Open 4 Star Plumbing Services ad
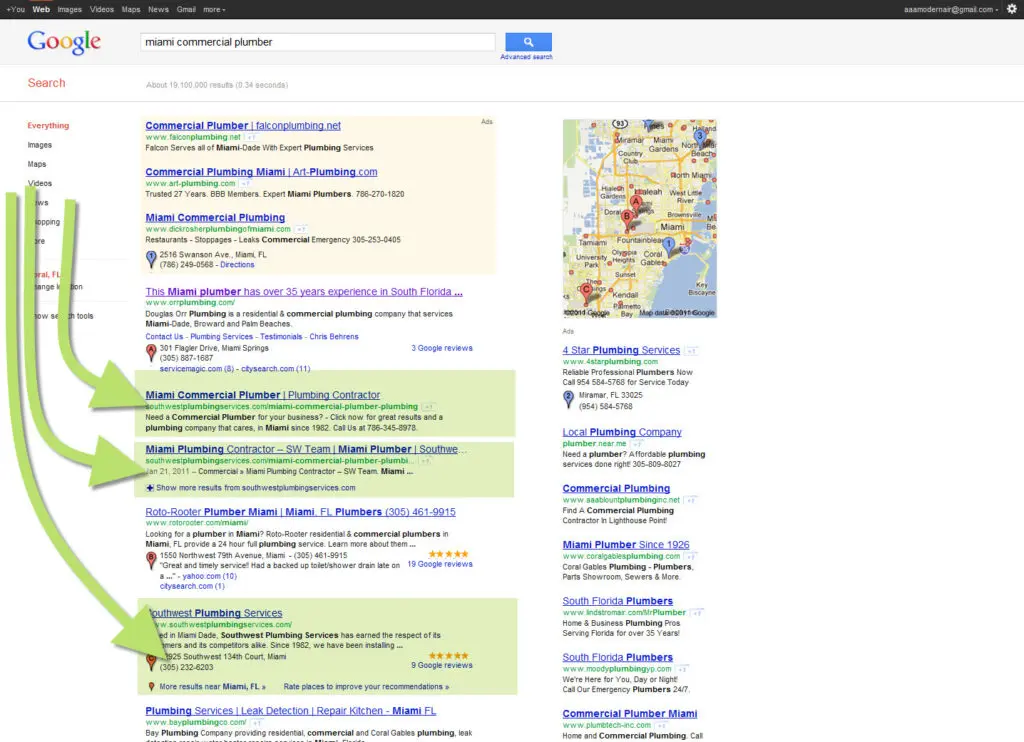Viewport: 1024px width, 742px height. [621, 350]
